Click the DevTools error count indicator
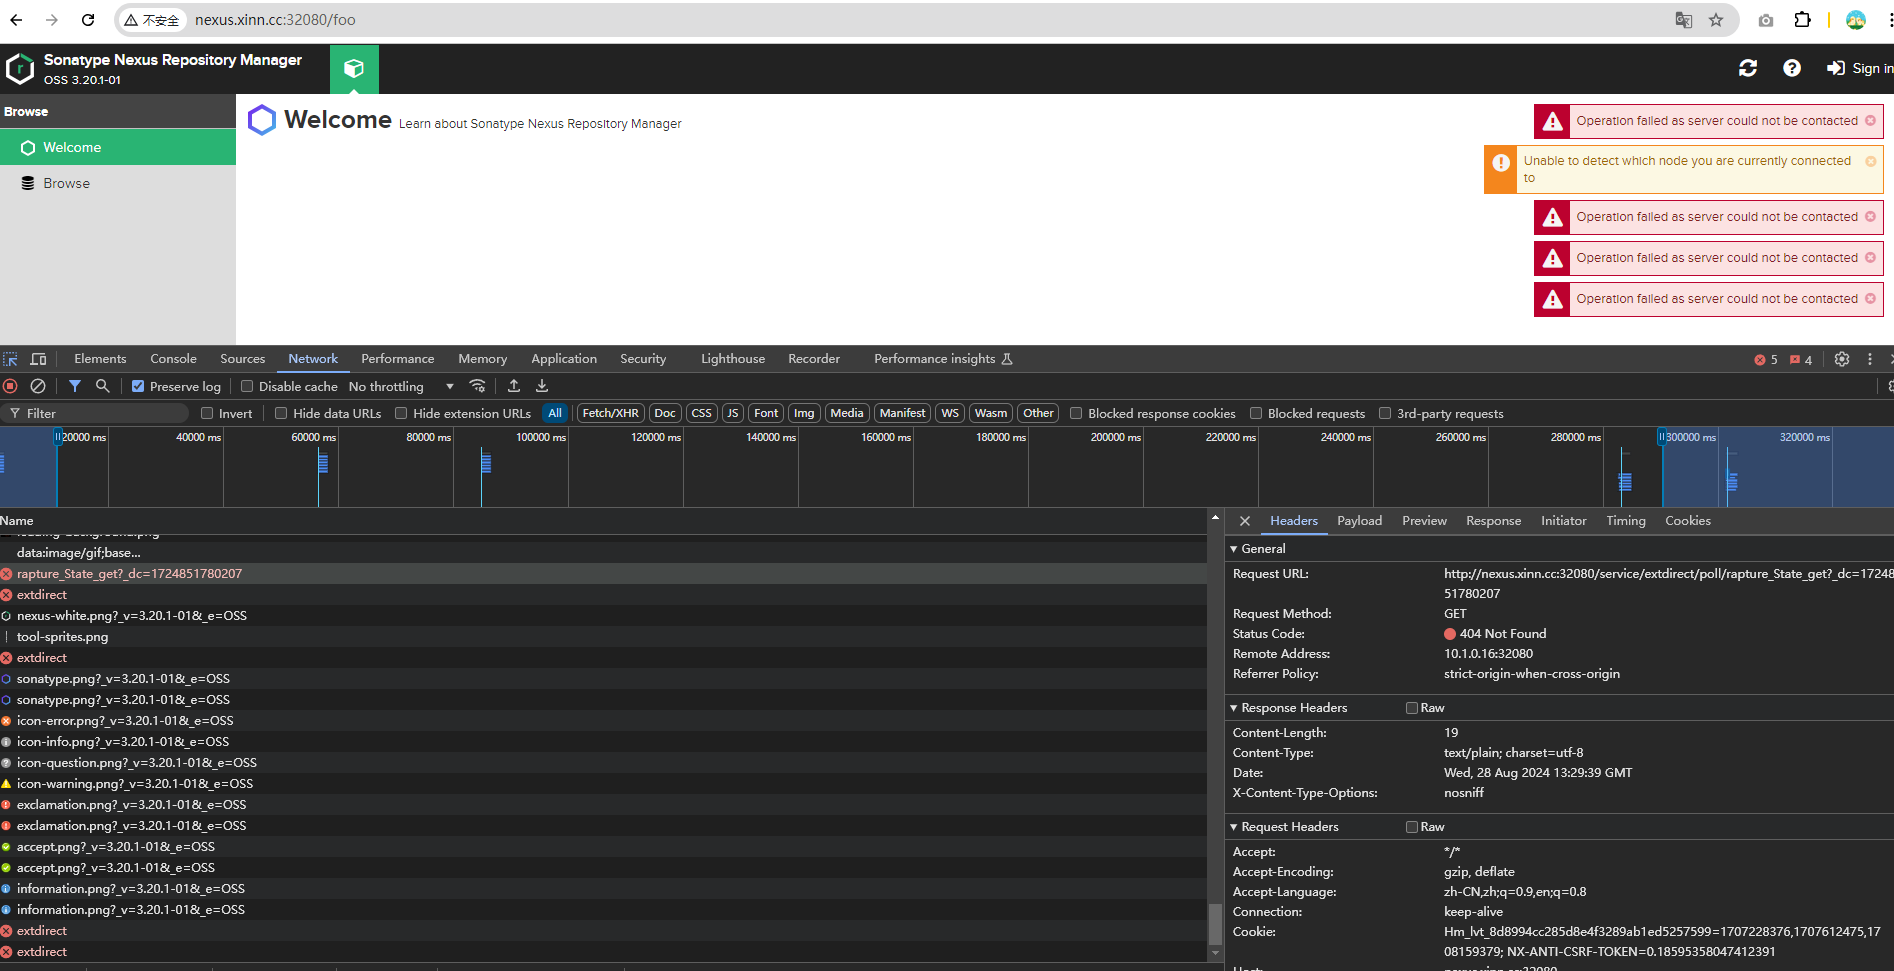The height and width of the screenshot is (971, 1894). [x=1766, y=360]
